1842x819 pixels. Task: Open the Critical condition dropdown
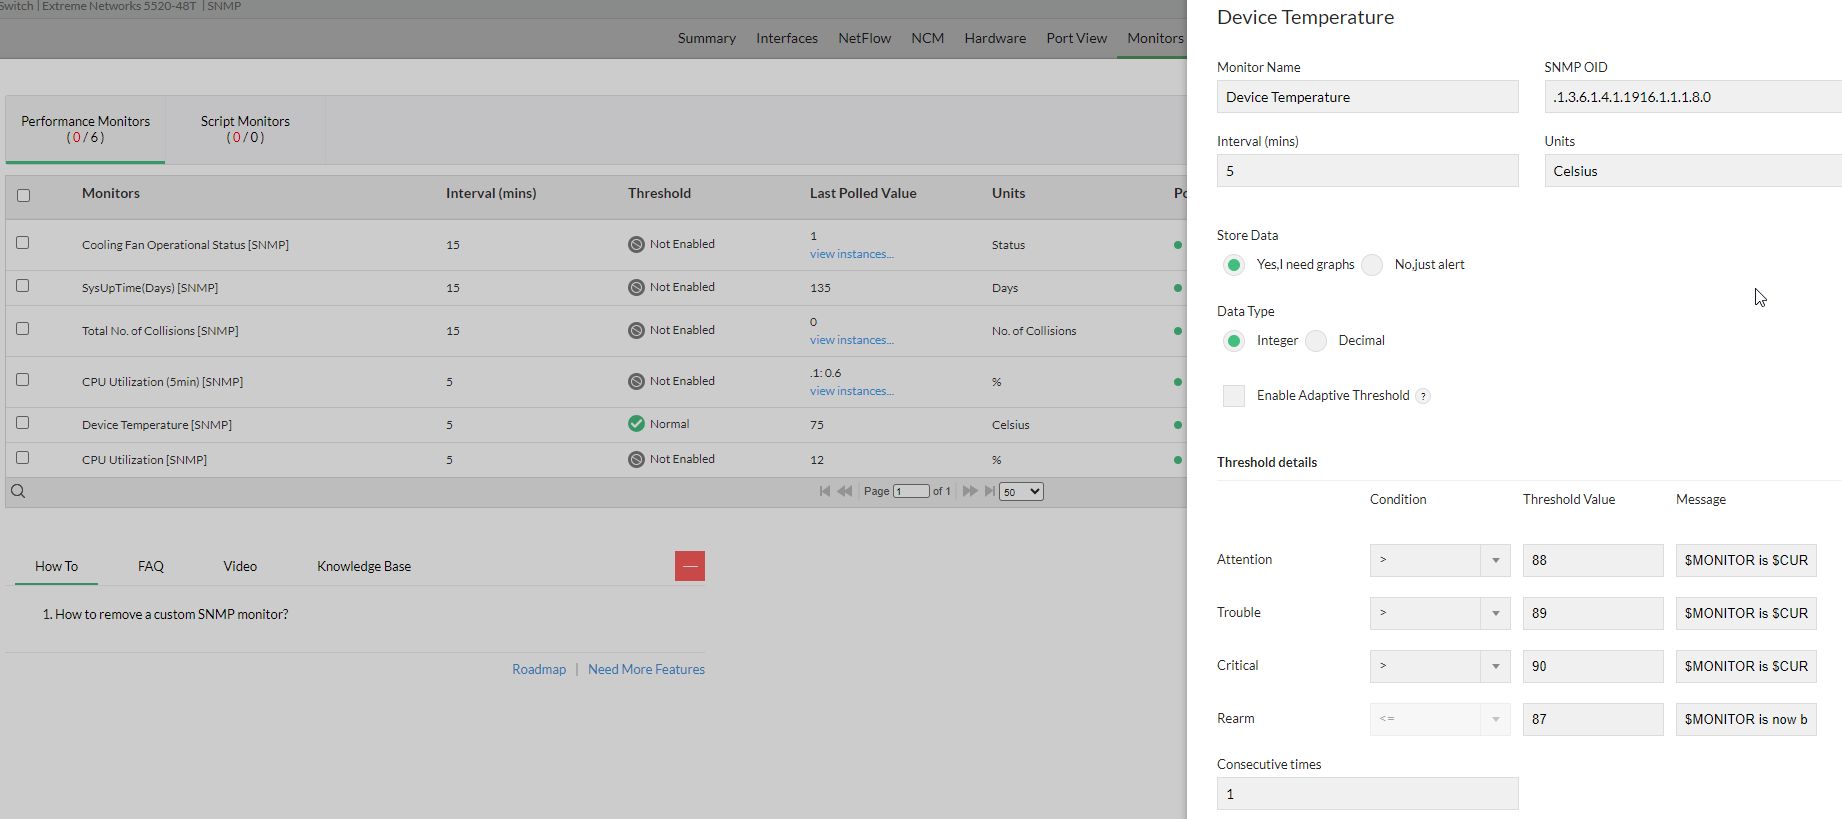click(x=1439, y=666)
